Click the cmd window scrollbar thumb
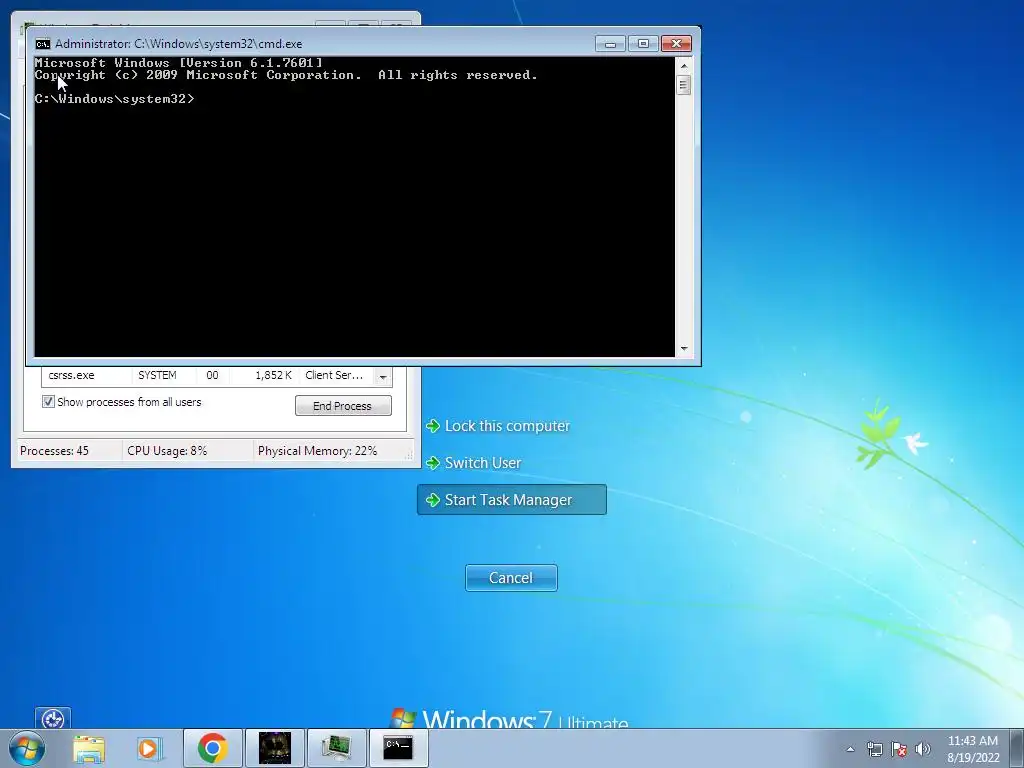 point(684,85)
